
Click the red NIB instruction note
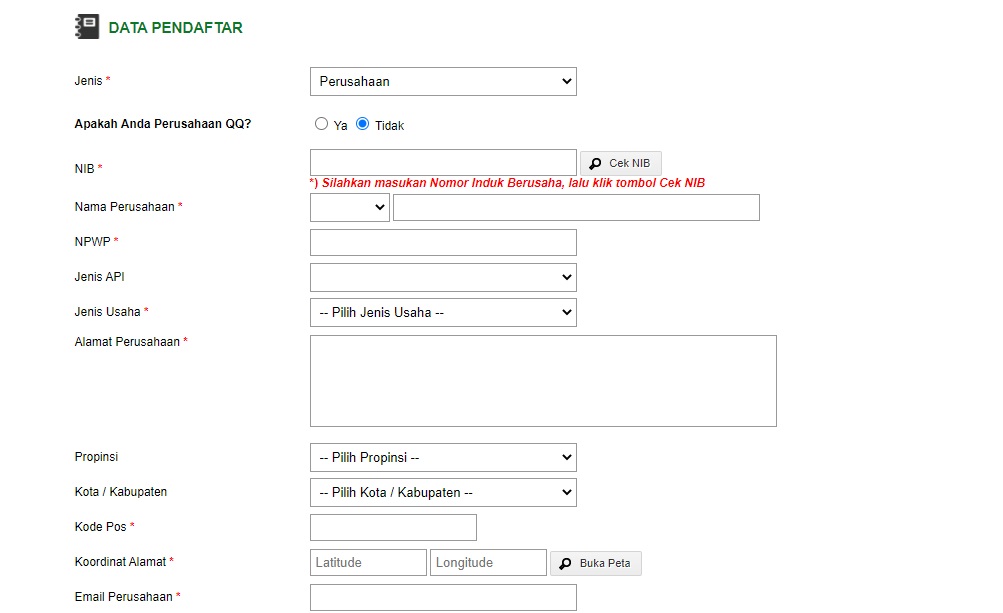click(x=507, y=183)
